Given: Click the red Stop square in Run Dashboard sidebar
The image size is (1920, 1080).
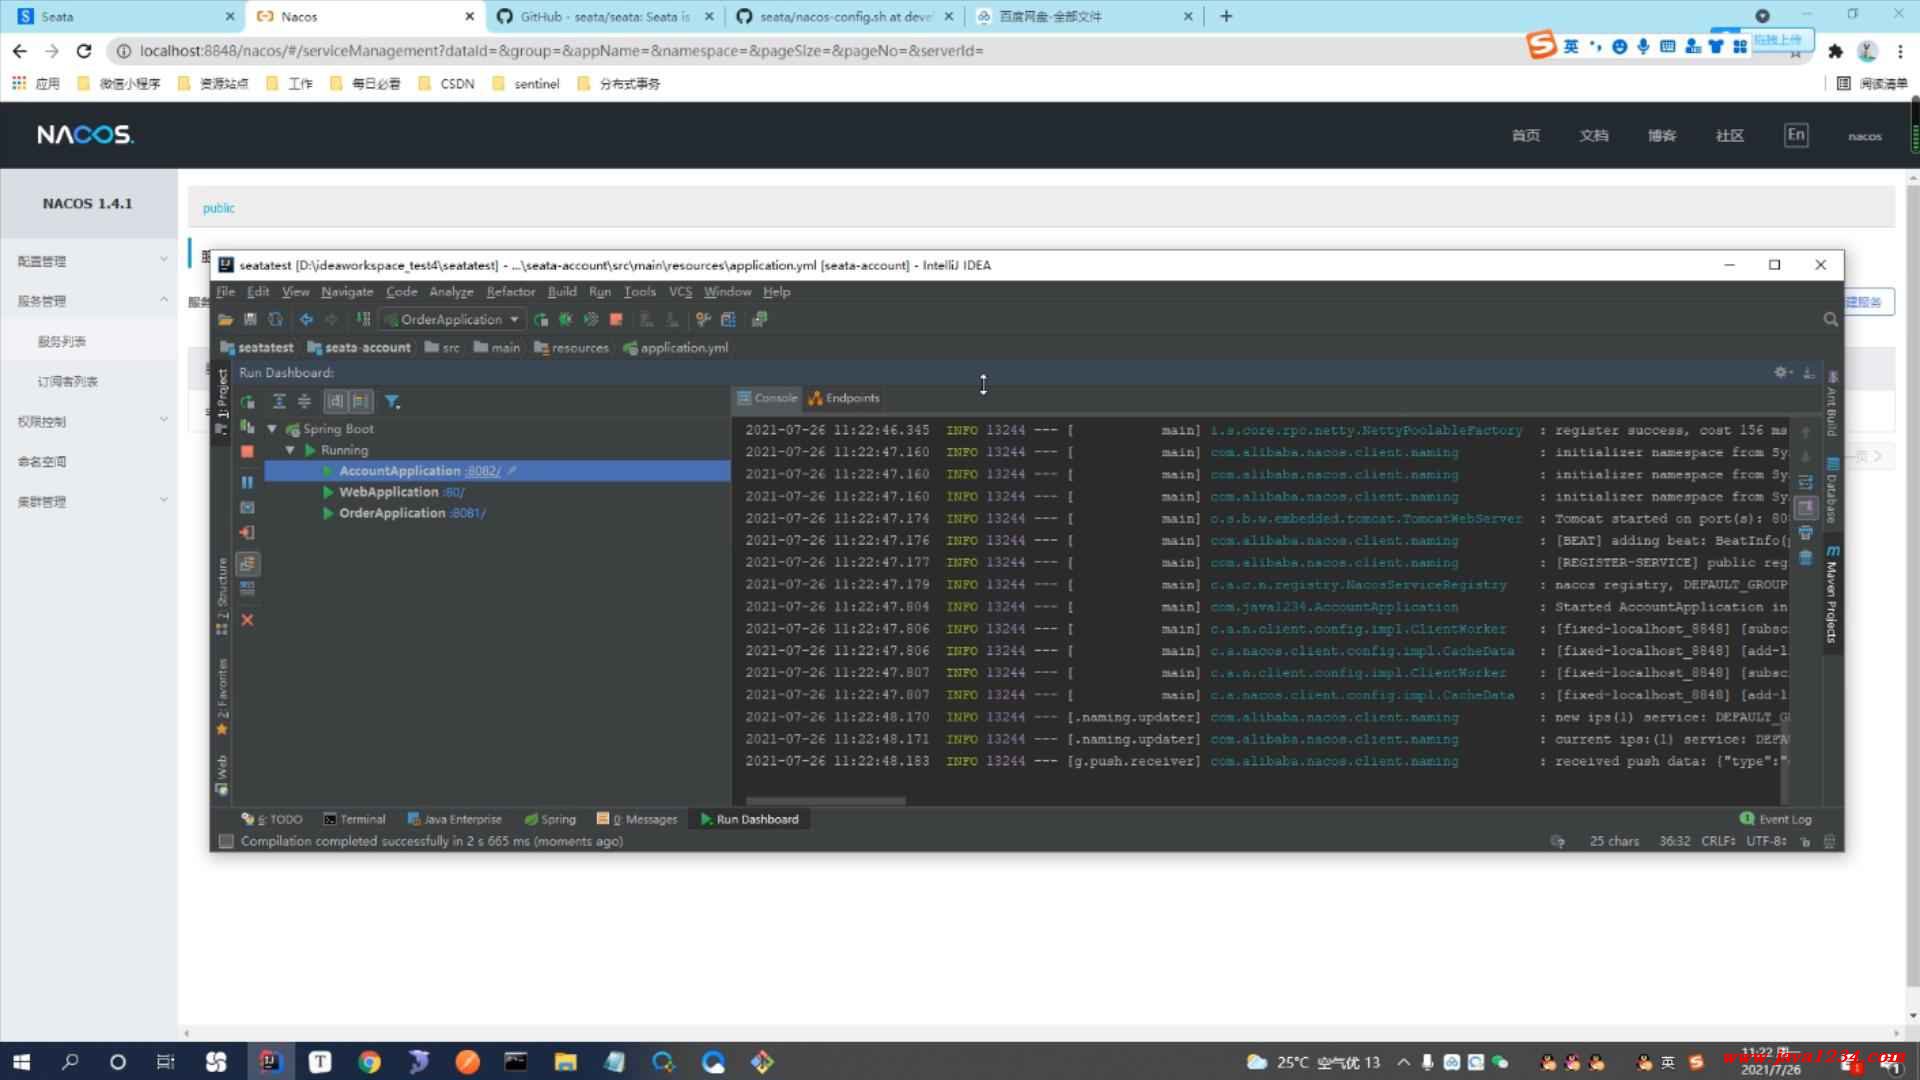Looking at the screenshot, I should click(x=247, y=452).
